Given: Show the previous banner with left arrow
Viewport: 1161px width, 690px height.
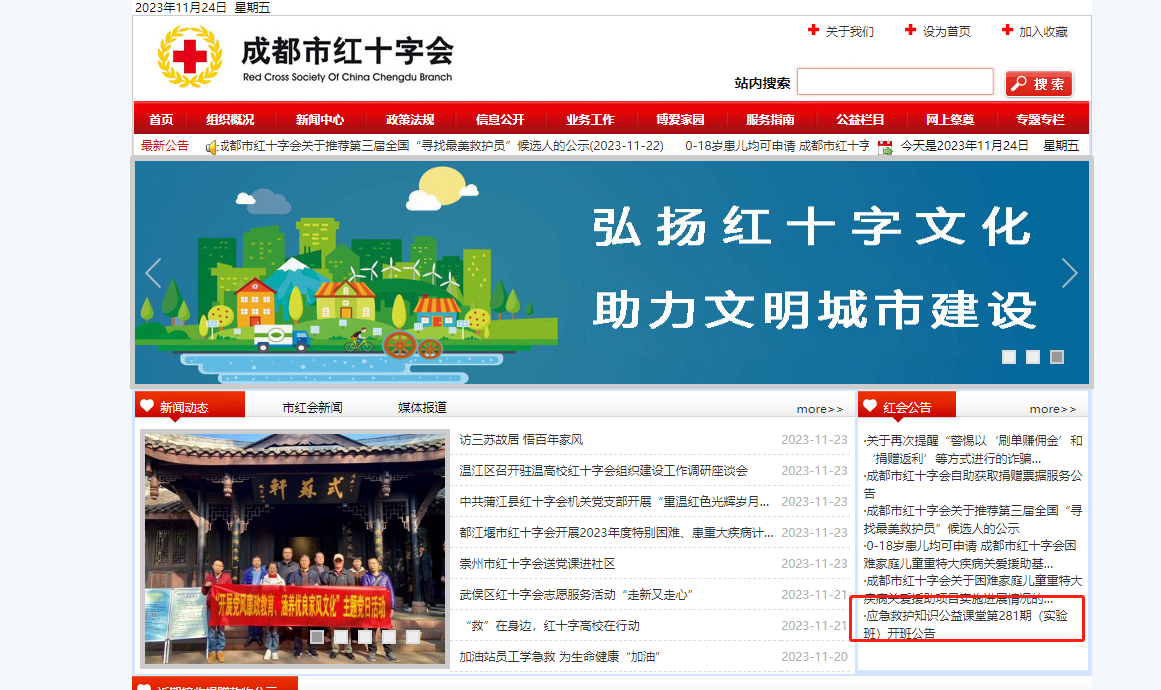Looking at the screenshot, I should 153,273.
